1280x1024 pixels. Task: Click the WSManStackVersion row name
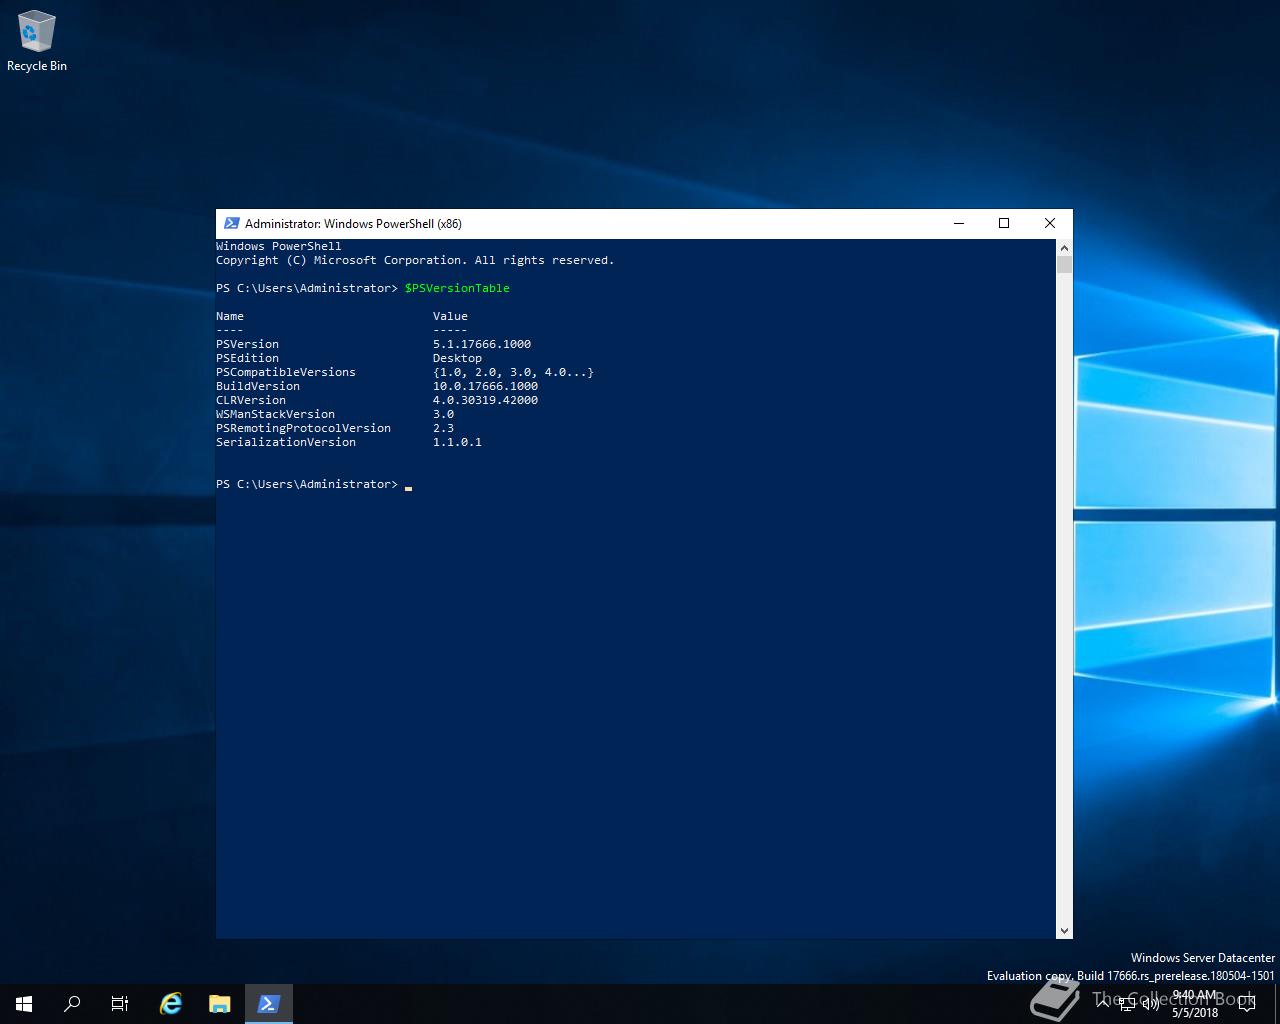275,414
